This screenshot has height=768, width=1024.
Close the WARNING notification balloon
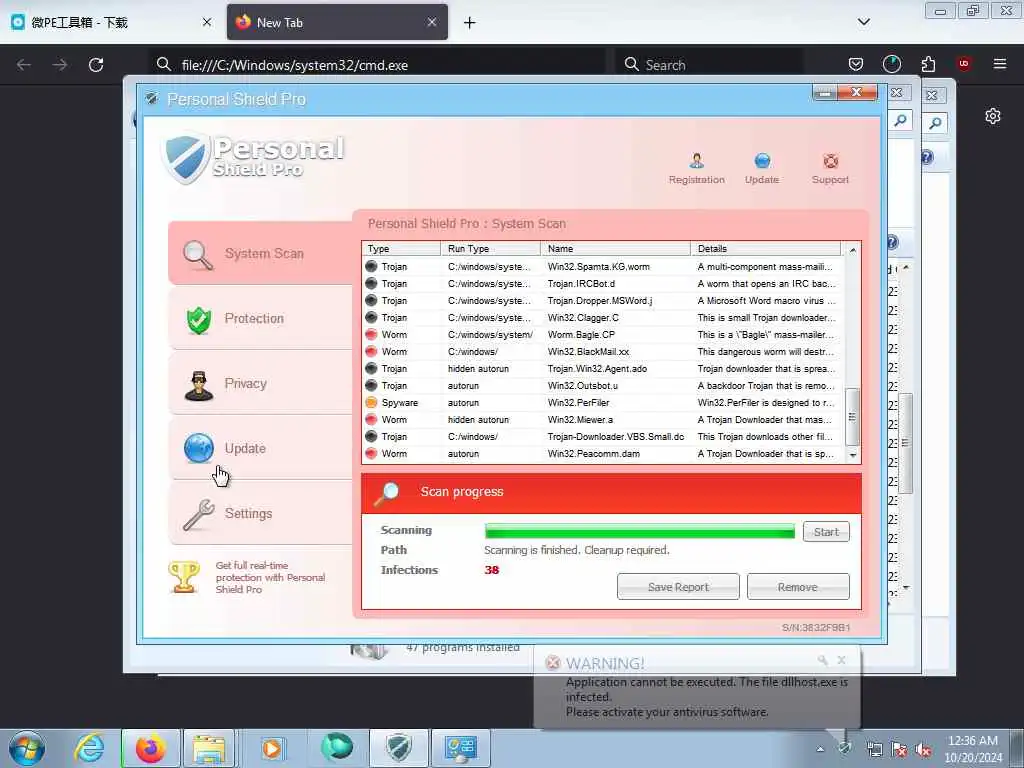pos(841,660)
